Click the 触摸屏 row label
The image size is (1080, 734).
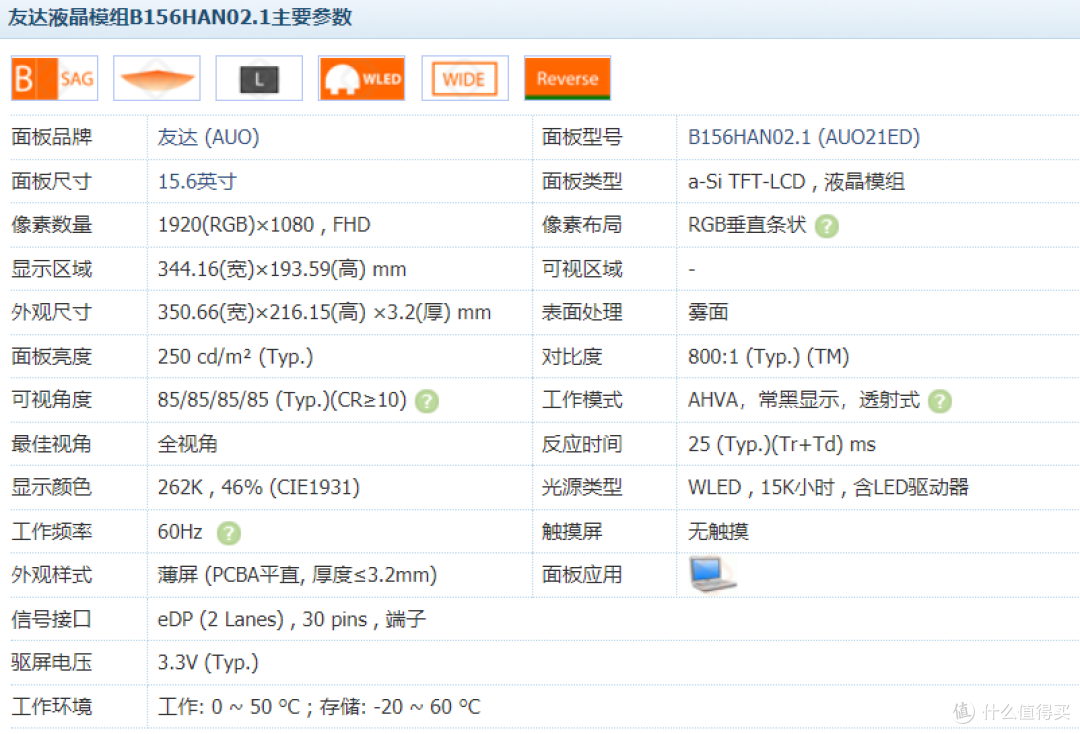572,532
